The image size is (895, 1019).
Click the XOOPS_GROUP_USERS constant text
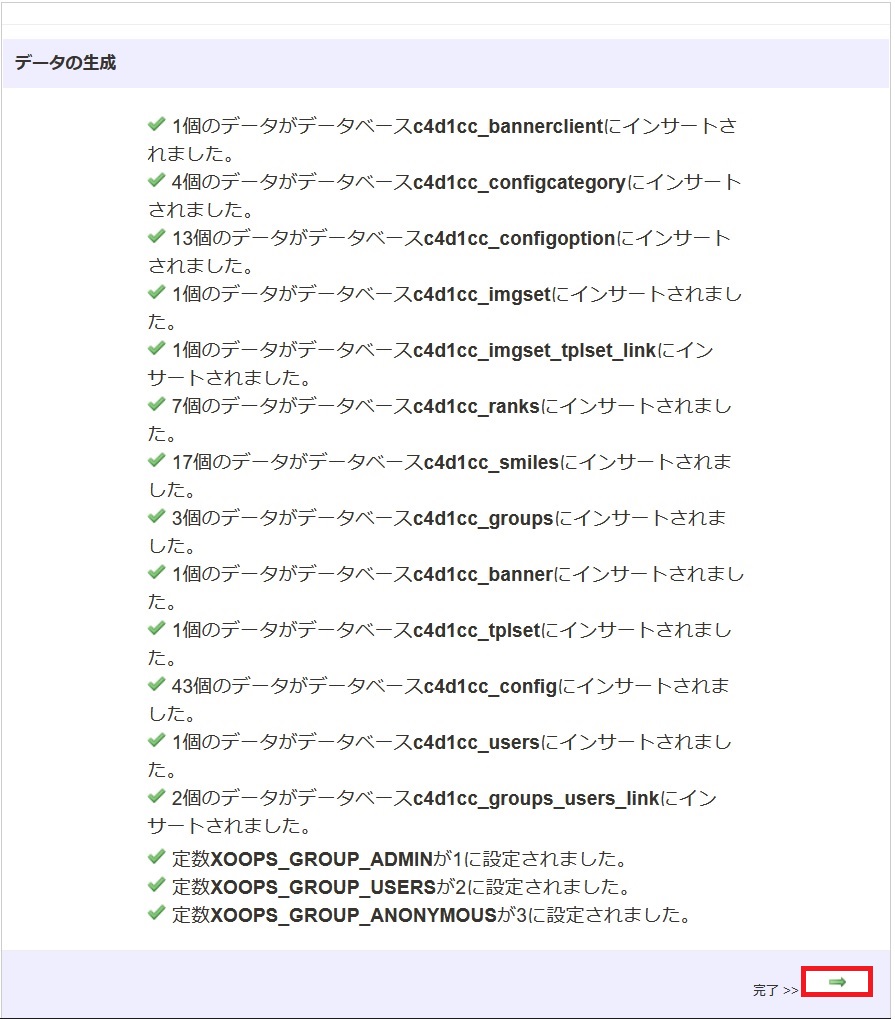[323, 887]
